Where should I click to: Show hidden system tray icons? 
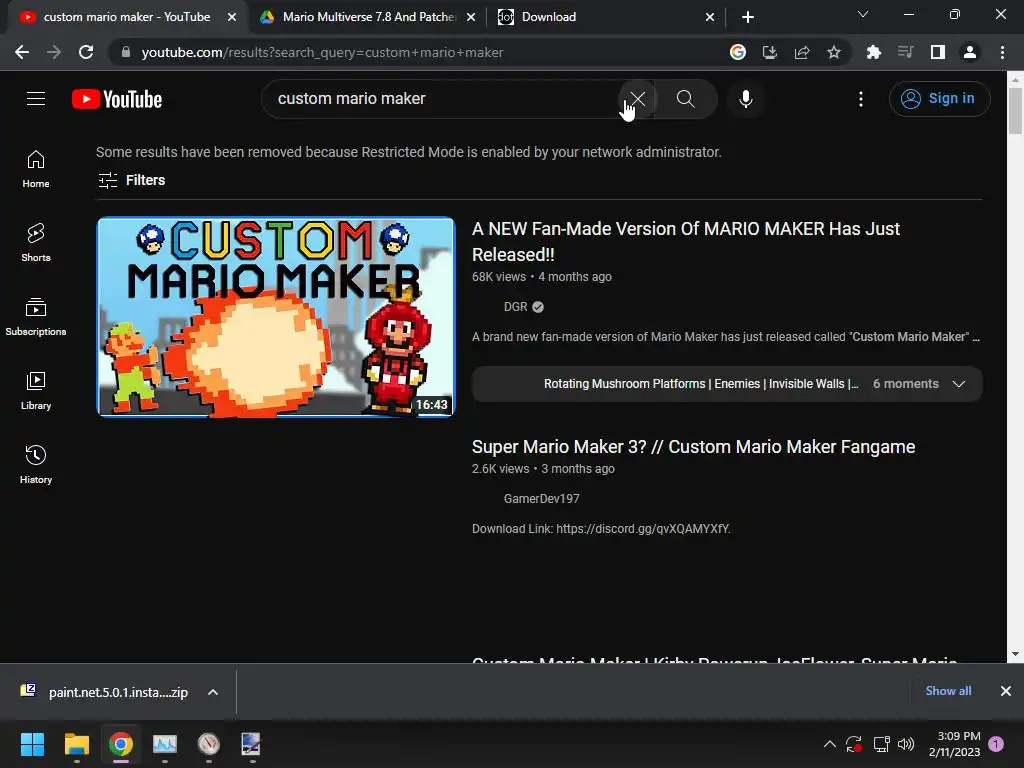(x=829, y=744)
